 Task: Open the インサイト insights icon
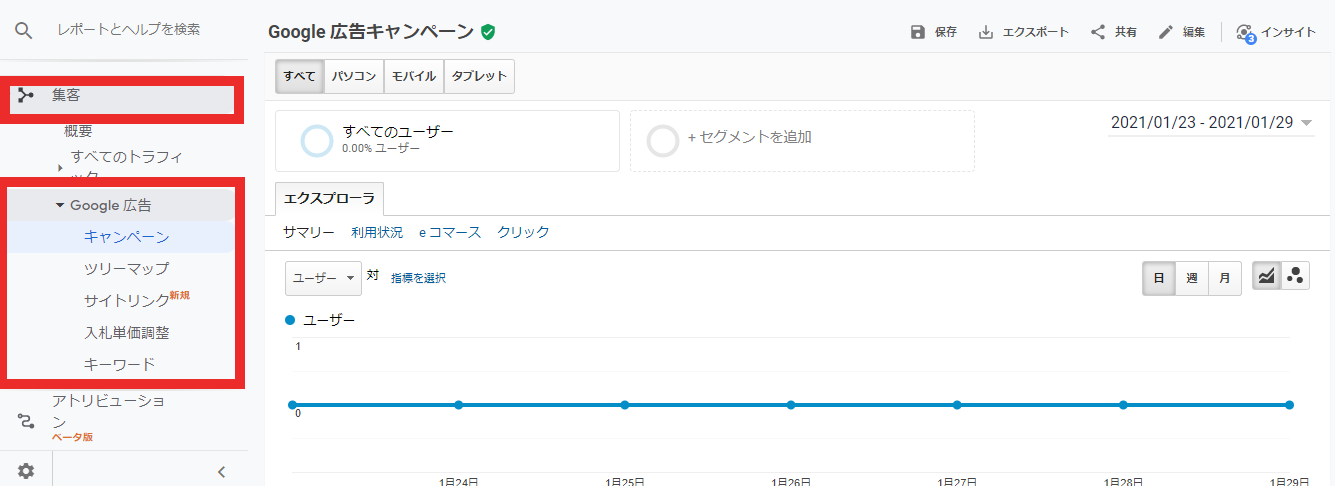click(x=1245, y=33)
